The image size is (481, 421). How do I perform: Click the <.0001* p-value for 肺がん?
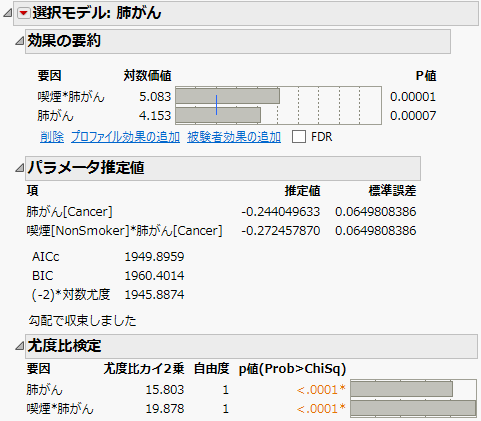(x=321, y=390)
